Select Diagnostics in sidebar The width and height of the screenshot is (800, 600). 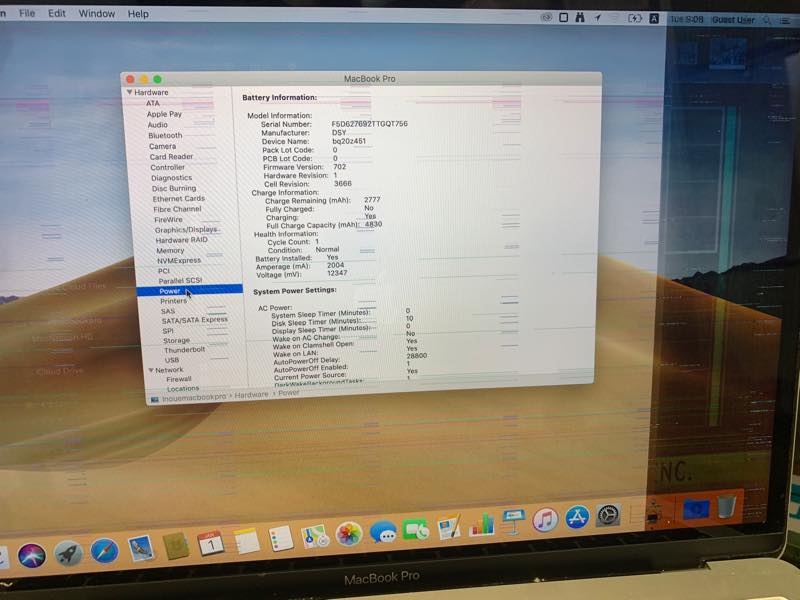(x=171, y=178)
